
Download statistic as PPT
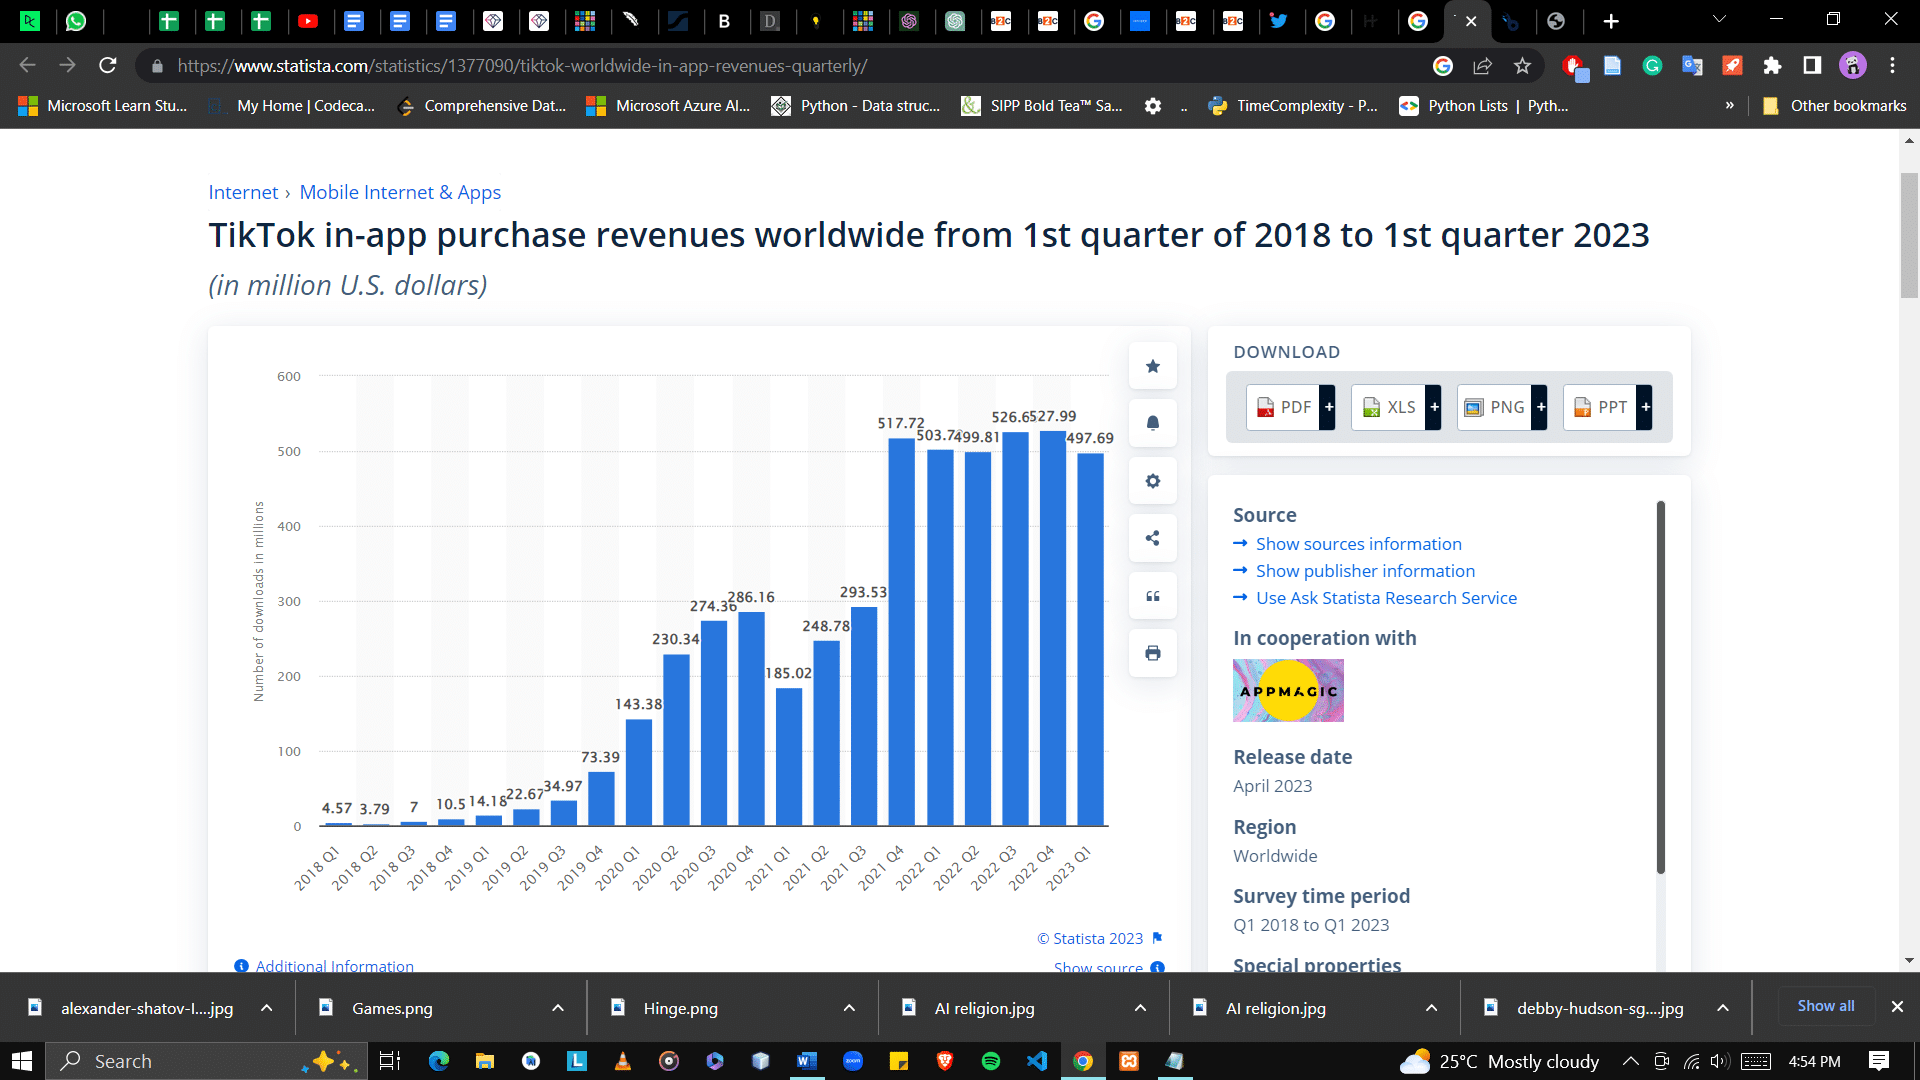coord(1608,407)
